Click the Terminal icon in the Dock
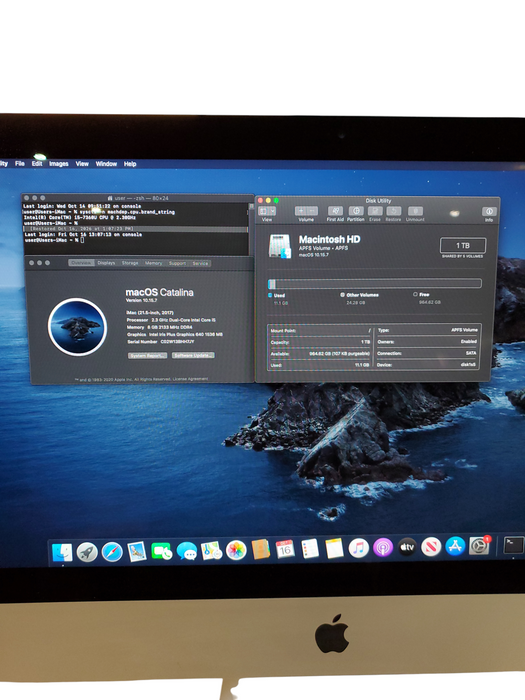Screen dimensions: 525x700 coord(513,545)
